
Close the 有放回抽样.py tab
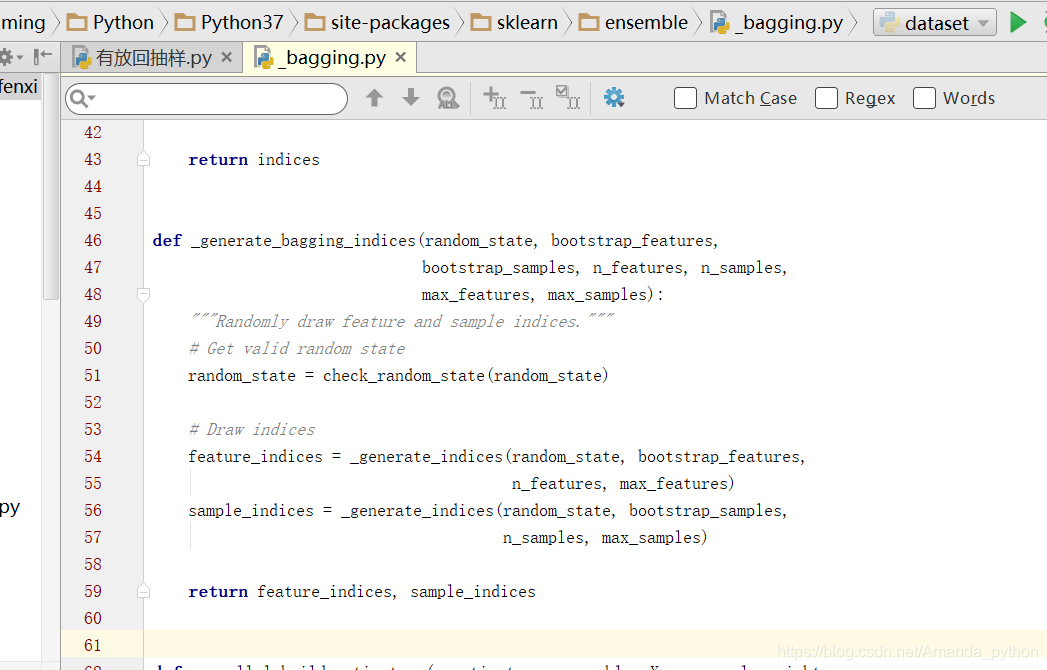(227, 57)
